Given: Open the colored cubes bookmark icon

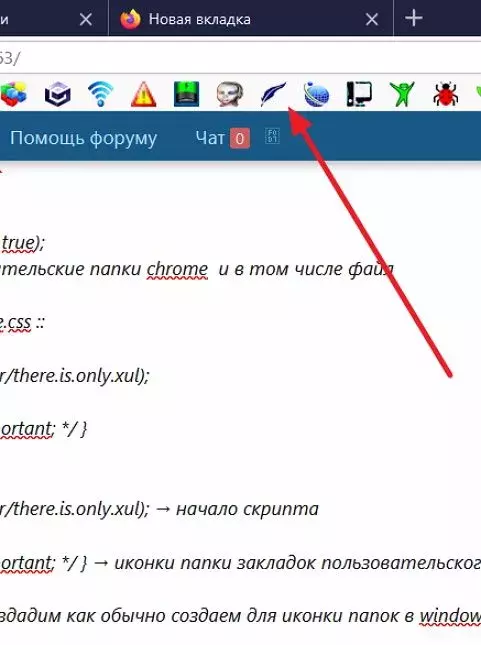Looking at the screenshot, I should pyautogui.click(x=14, y=94).
